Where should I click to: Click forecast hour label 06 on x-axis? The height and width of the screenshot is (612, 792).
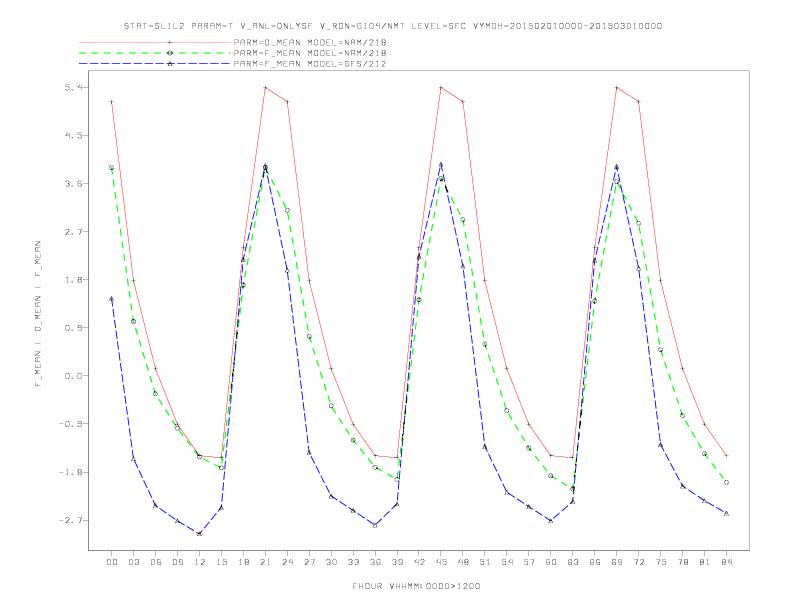pos(156,562)
